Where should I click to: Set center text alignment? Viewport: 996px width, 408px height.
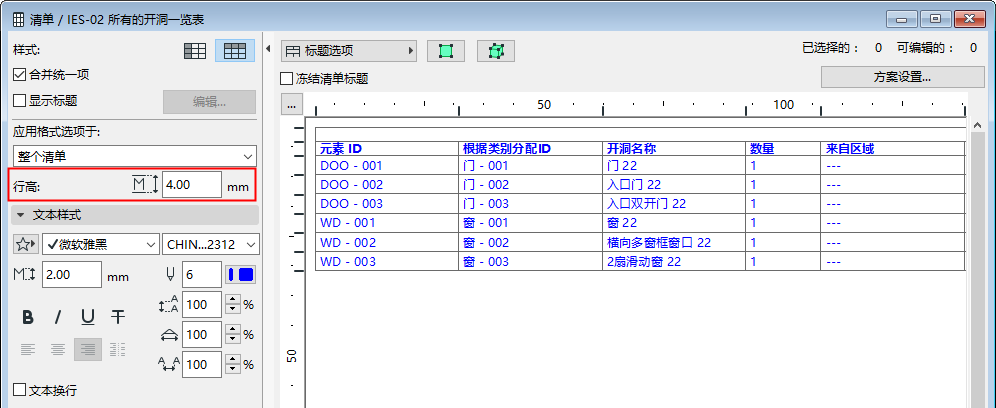58,349
